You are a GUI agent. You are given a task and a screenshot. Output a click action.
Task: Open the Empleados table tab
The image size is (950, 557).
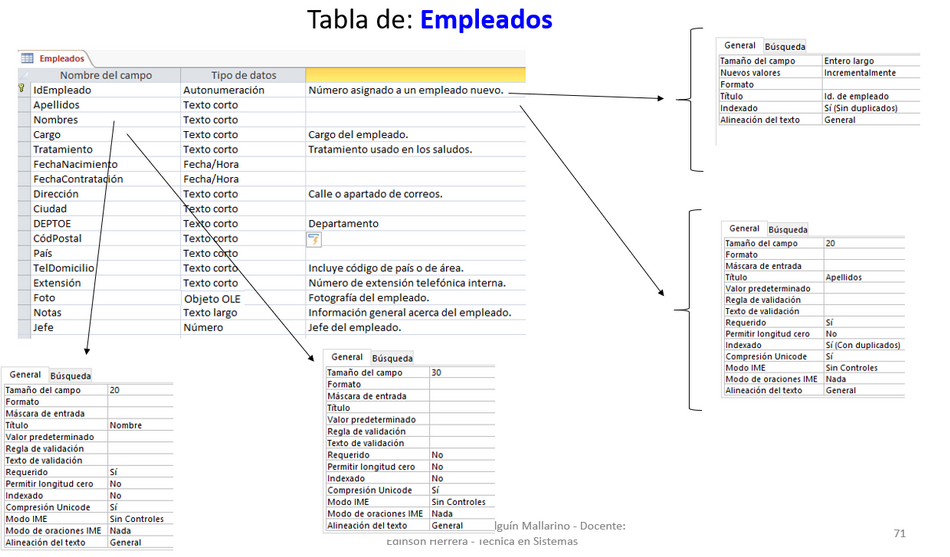(x=60, y=59)
